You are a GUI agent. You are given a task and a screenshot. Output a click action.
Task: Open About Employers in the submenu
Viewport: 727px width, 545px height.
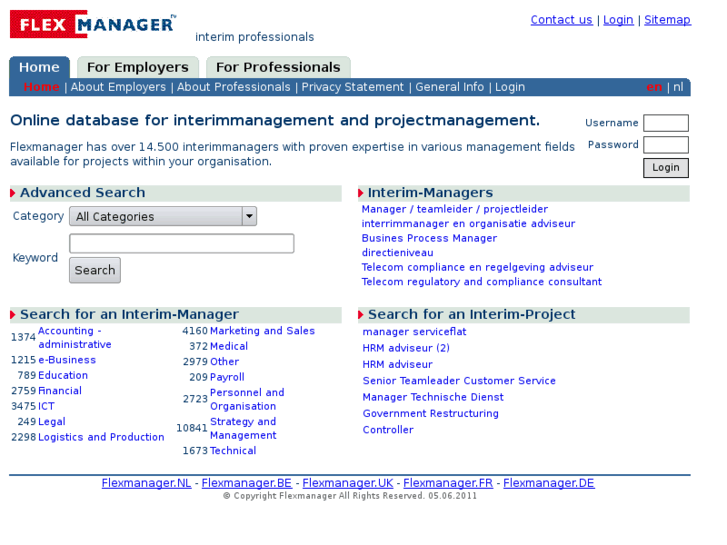(x=118, y=87)
